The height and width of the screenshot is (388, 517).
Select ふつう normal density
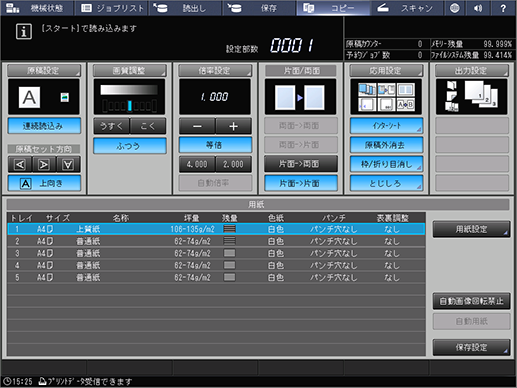tap(129, 146)
